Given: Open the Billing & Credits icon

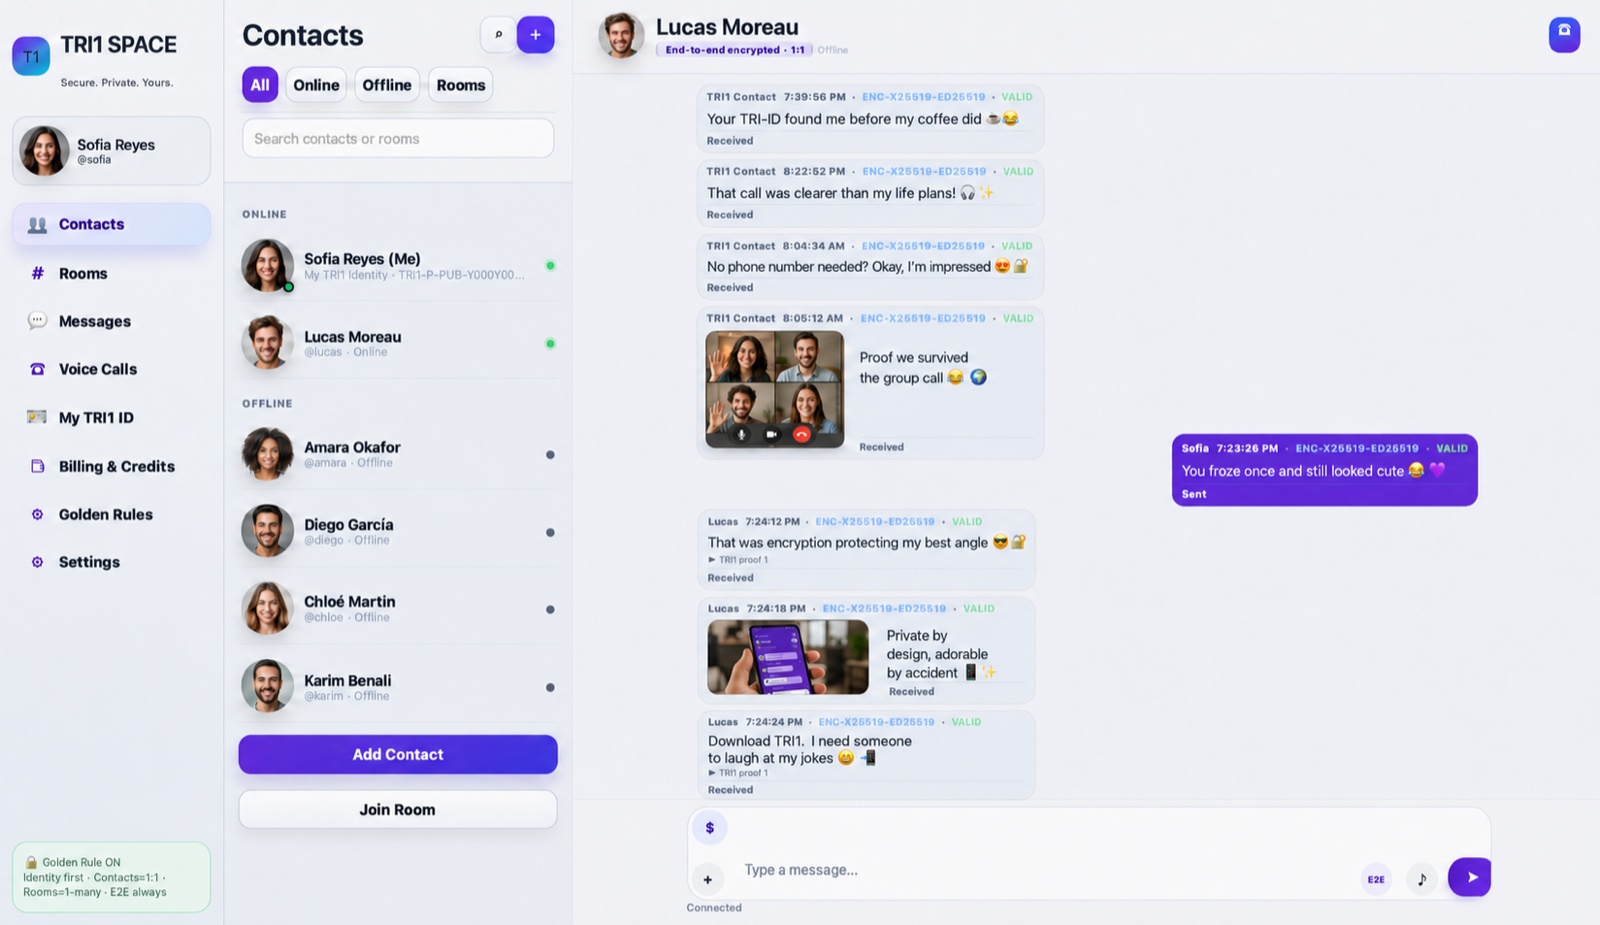Looking at the screenshot, I should 37,466.
